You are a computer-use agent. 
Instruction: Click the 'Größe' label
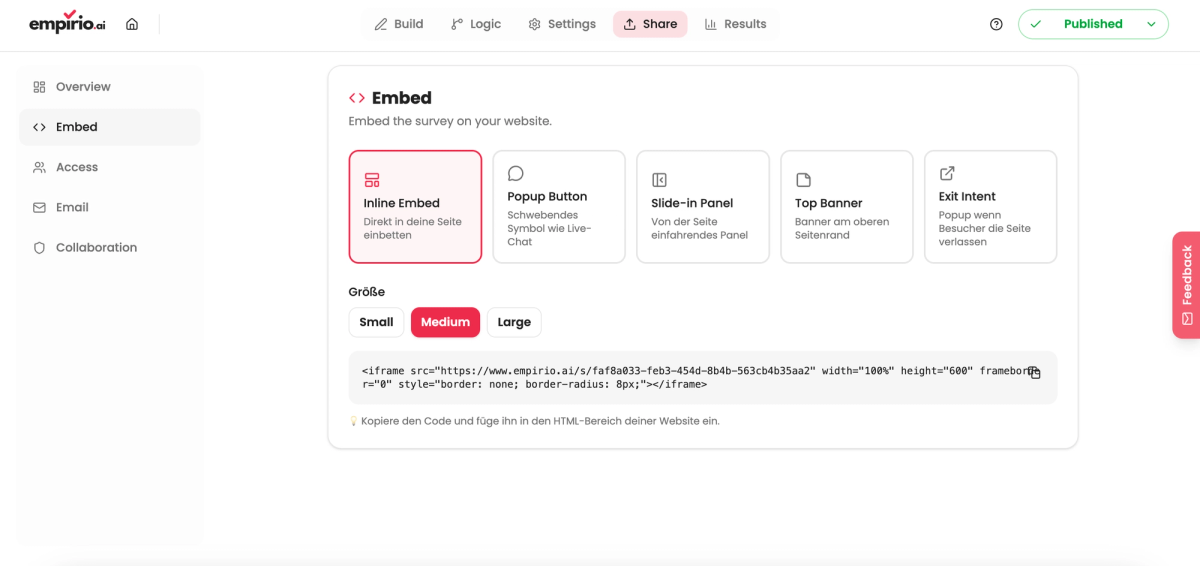pyautogui.click(x=366, y=292)
